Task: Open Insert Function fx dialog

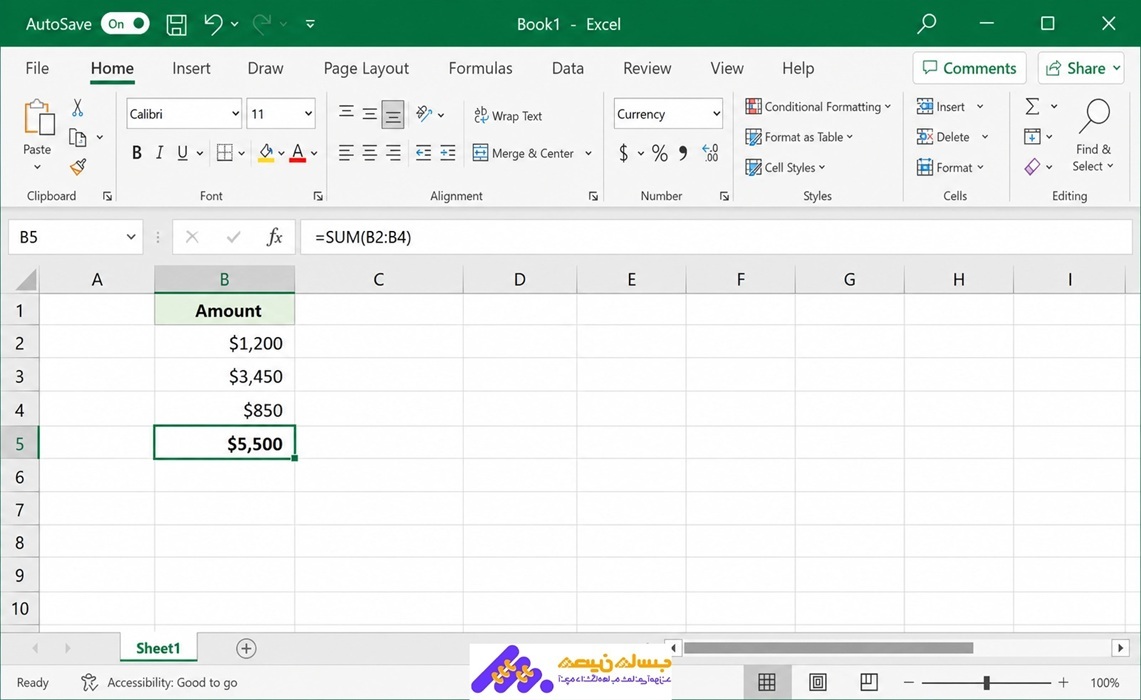Action: point(274,237)
